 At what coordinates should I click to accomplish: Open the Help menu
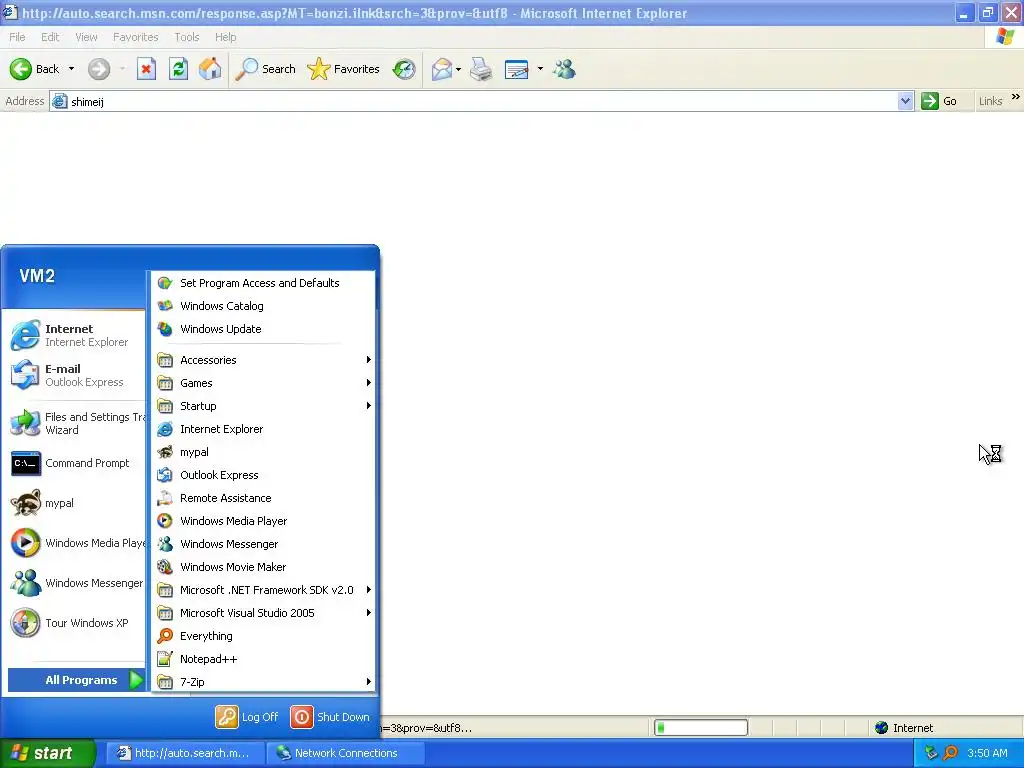pyautogui.click(x=226, y=37)
